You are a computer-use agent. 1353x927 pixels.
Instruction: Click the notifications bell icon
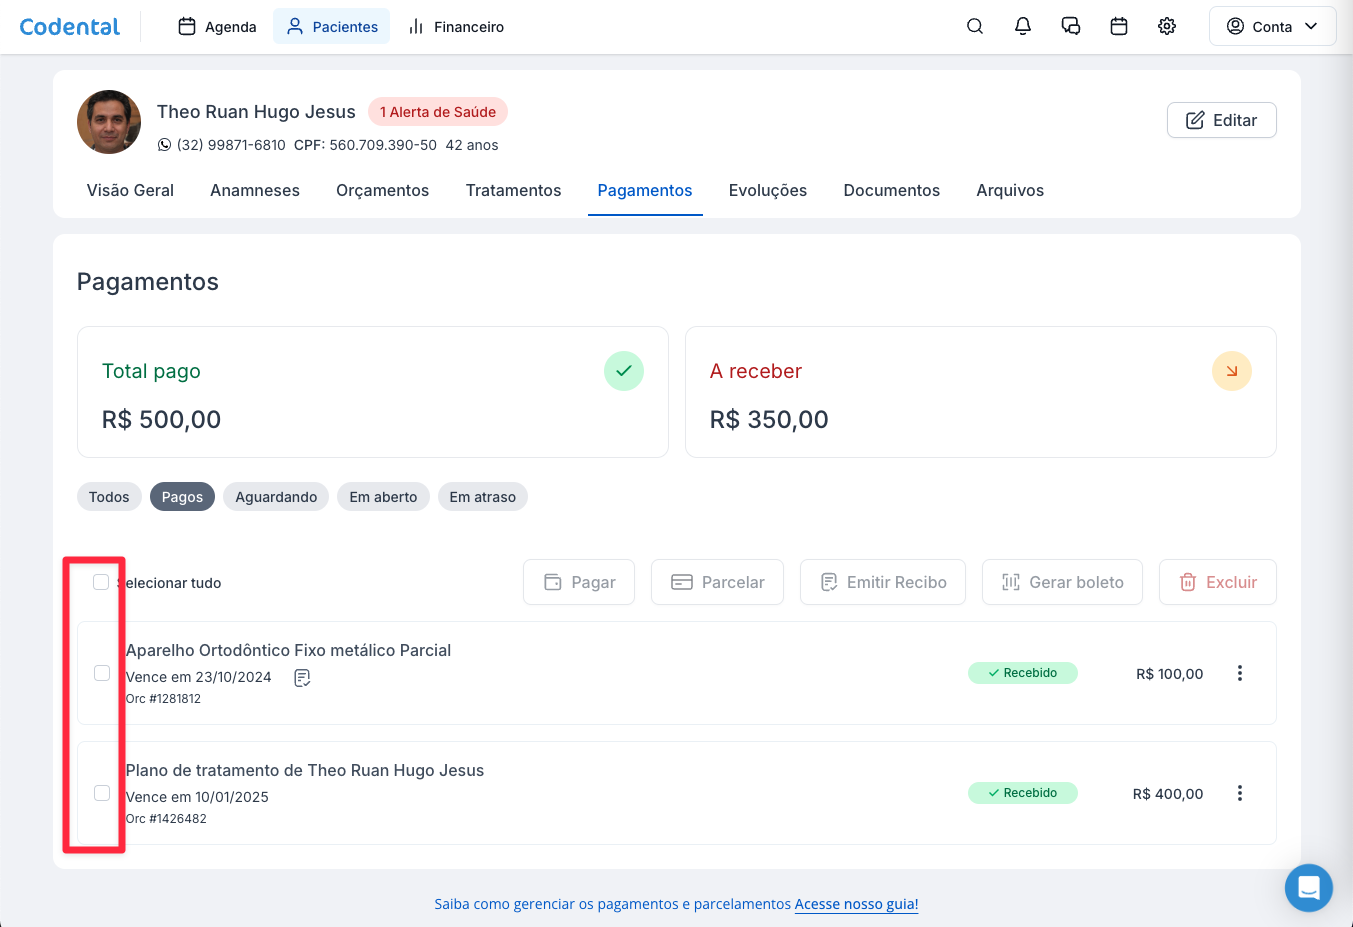(x=1023, y=27)
